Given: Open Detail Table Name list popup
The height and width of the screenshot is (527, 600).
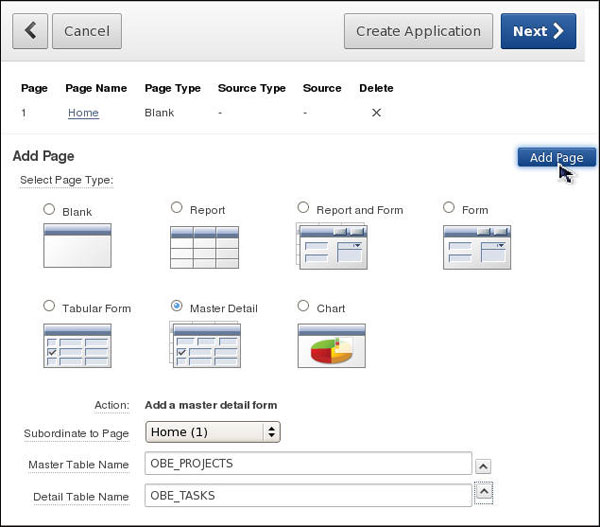Looking at the screenshot, I should (483, 493).
